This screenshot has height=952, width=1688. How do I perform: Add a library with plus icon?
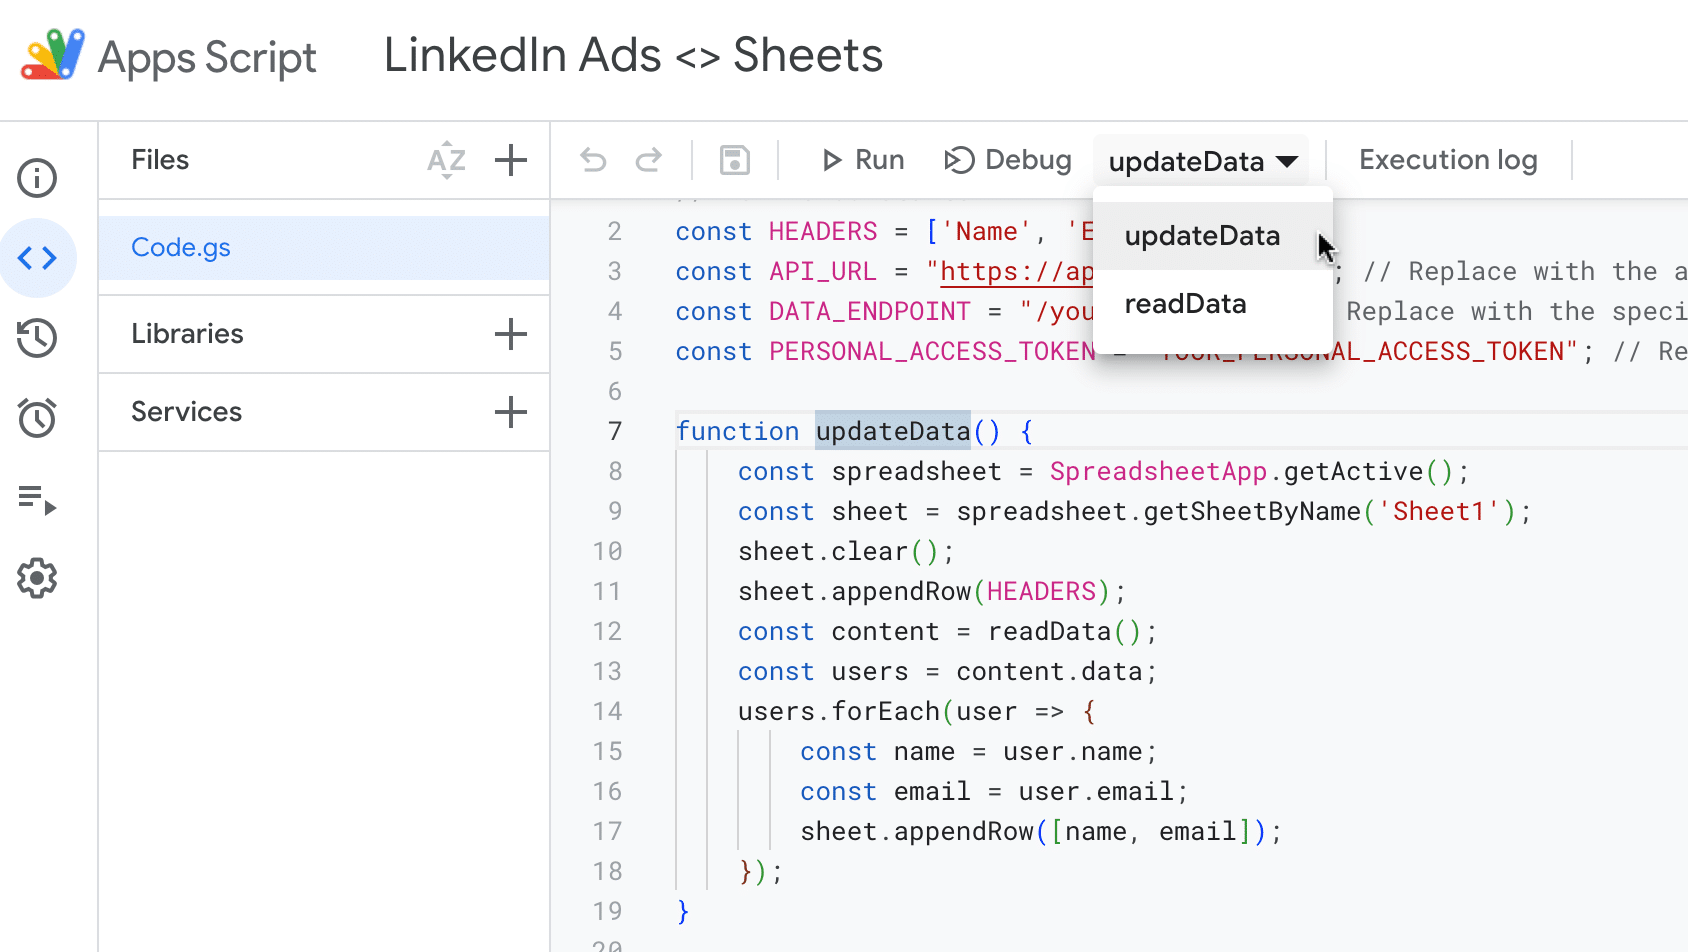(511, 334)
